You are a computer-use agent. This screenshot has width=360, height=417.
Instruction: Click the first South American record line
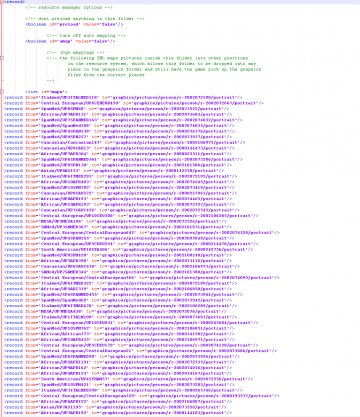click(129, 249)
